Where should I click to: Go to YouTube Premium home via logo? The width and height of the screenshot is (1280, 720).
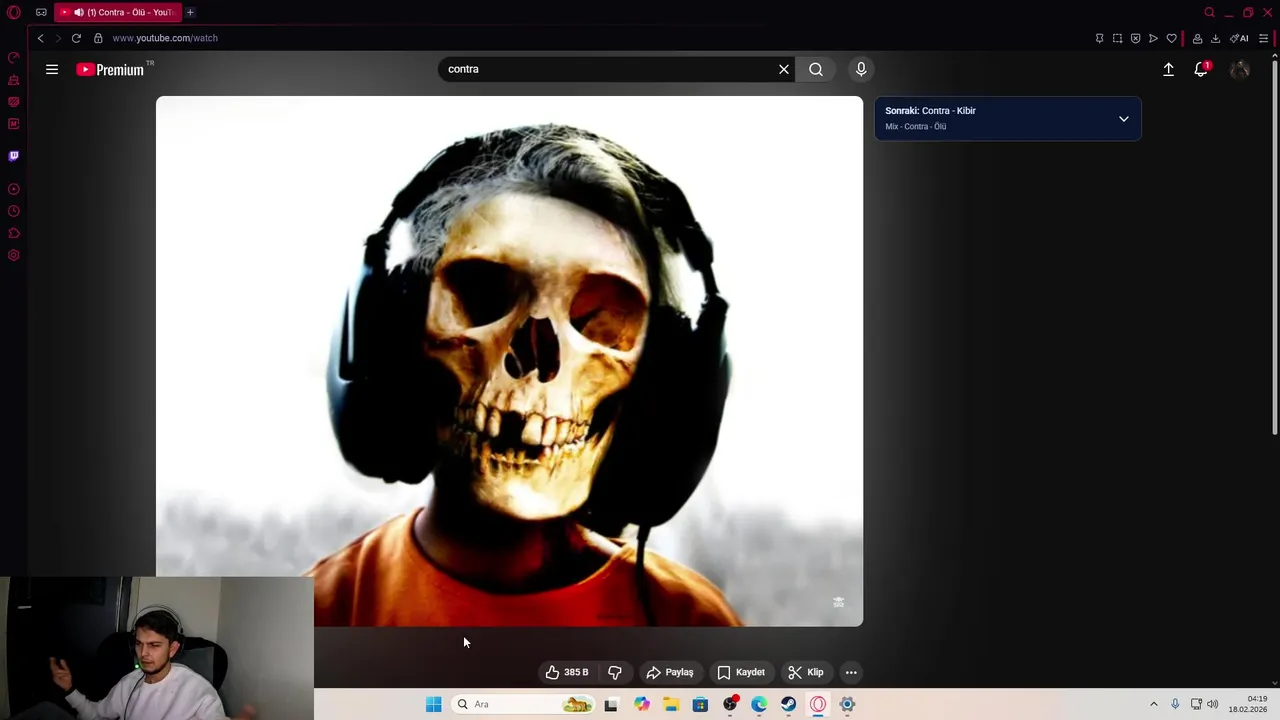(x=112, y=69)
